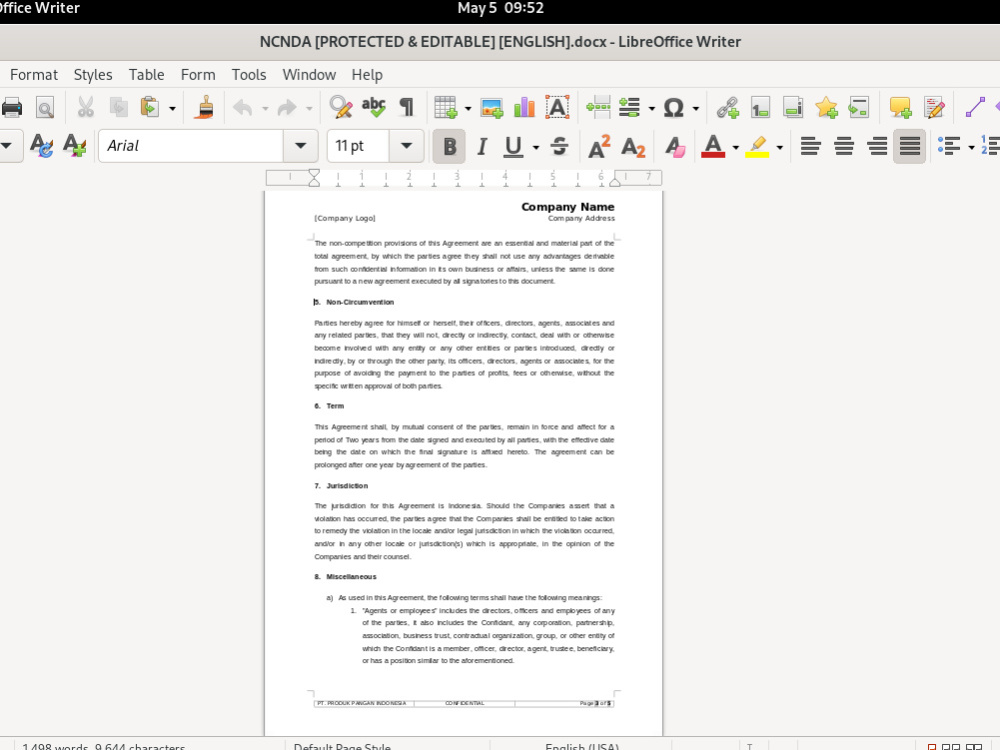This screenshot has height=750, width=1000.
Task: Open Find and Replace
Action: click(x=341, y=108)
